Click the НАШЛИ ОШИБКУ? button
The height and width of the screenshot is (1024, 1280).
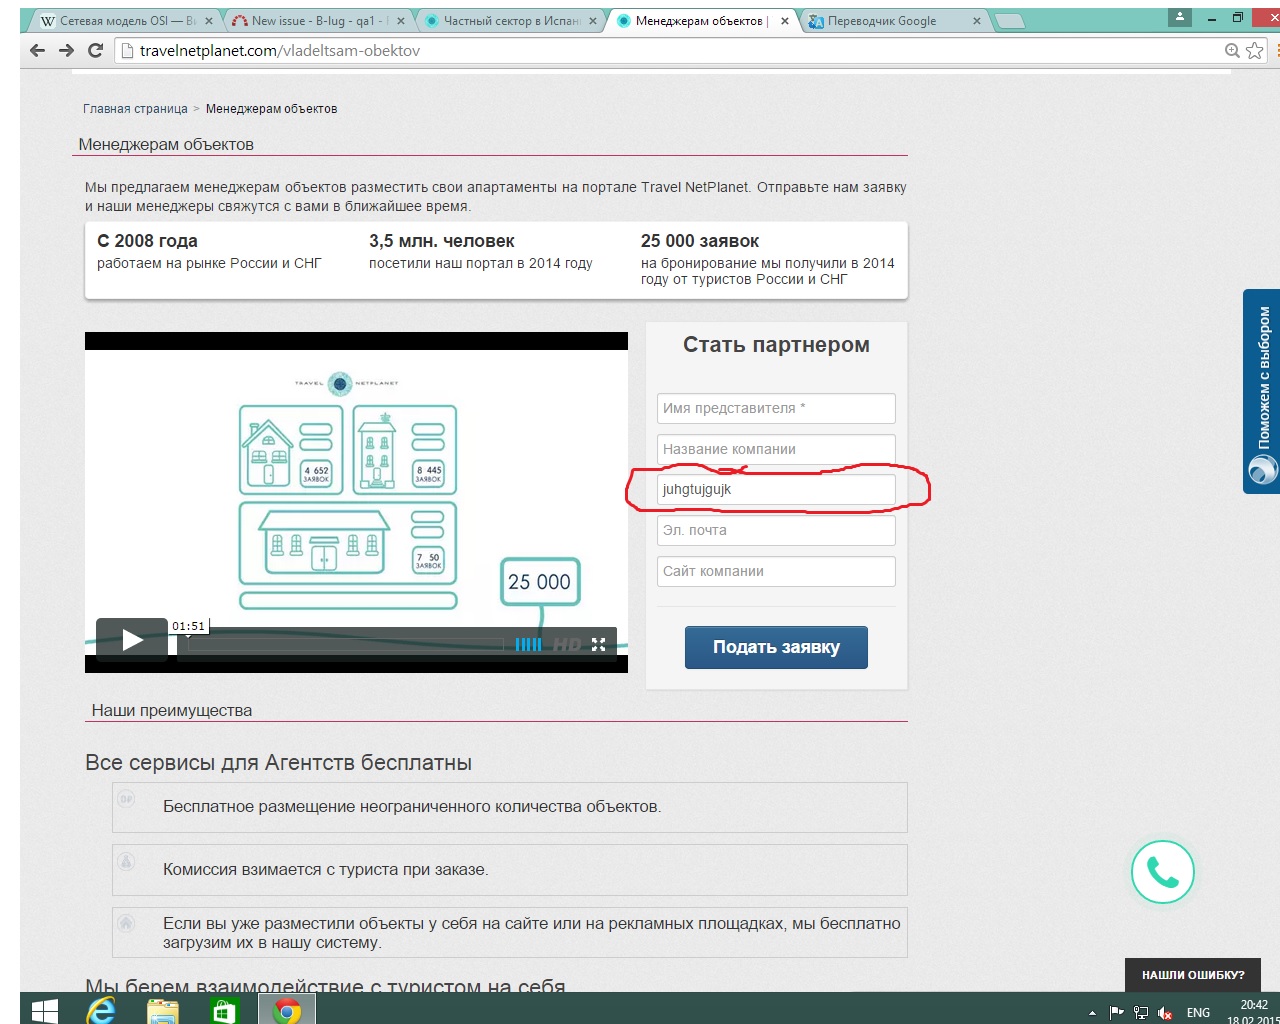point(1192,975)
